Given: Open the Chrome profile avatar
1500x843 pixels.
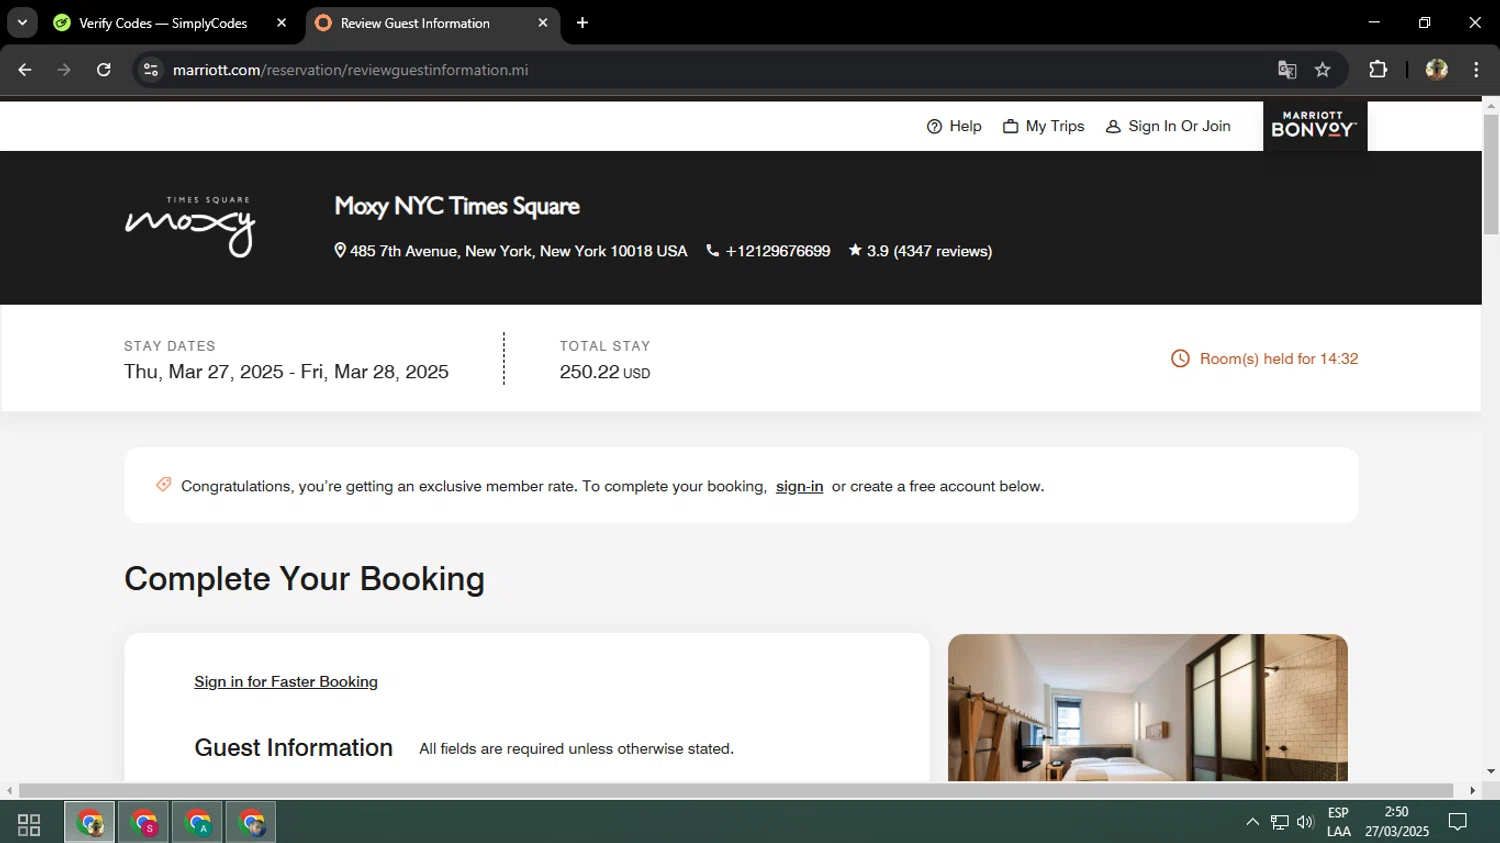Looking at the screenshot, I should pyautogui.click(x=1437, y=70).
